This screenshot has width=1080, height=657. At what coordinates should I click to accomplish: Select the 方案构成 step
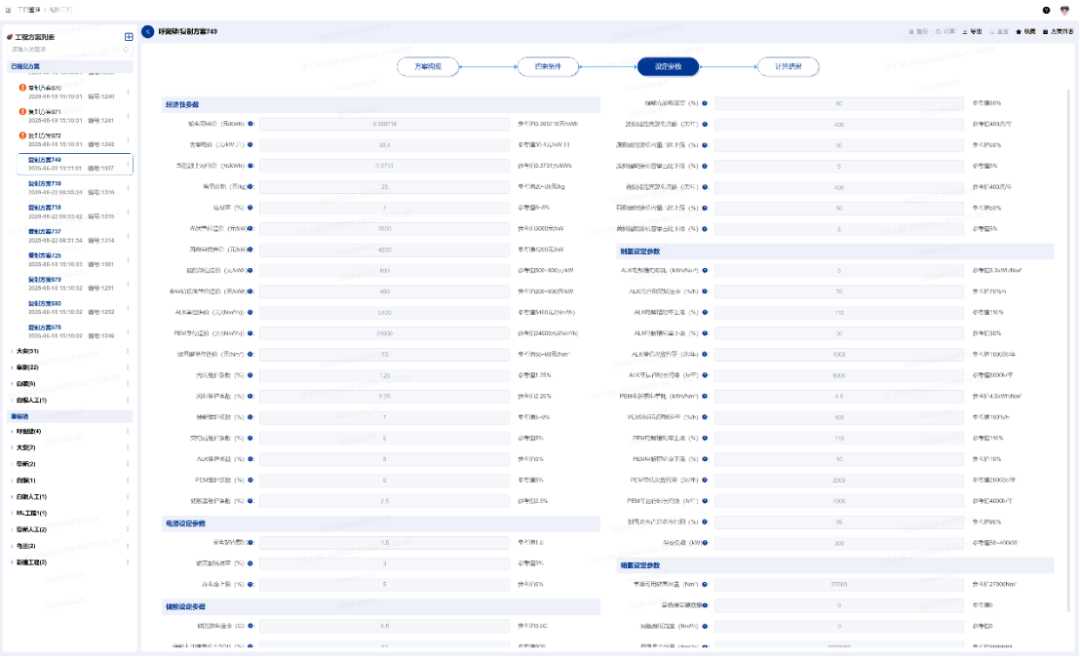coord(428,67)
